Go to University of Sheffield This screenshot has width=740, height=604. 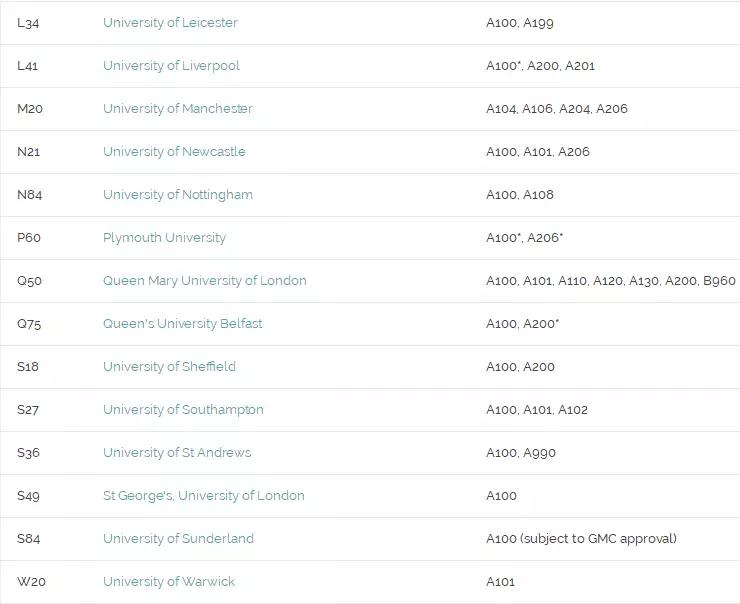tap(169, 367)
